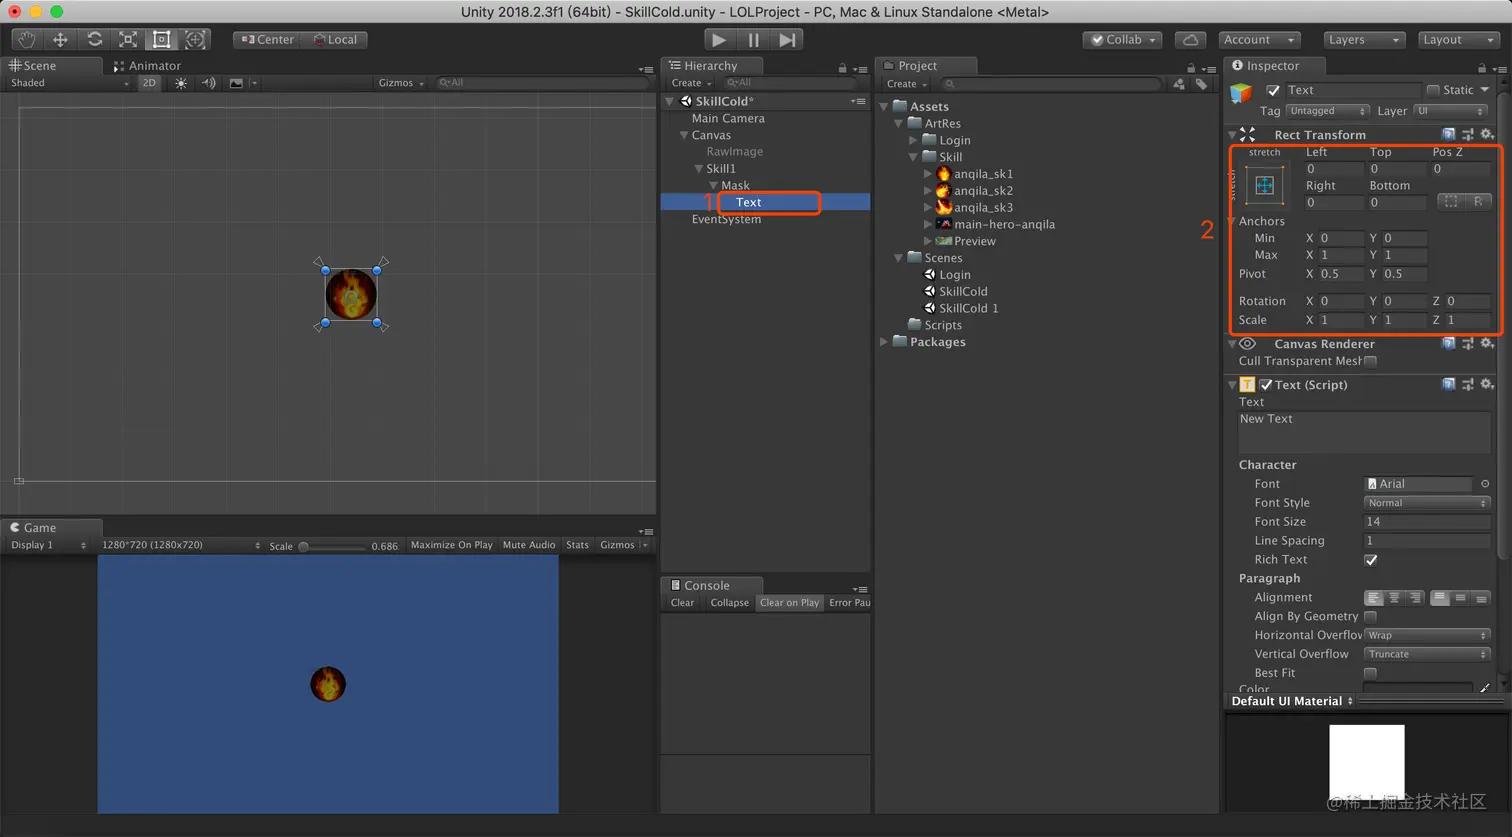Enable the Static checkbox

(x=1433, y=90)
